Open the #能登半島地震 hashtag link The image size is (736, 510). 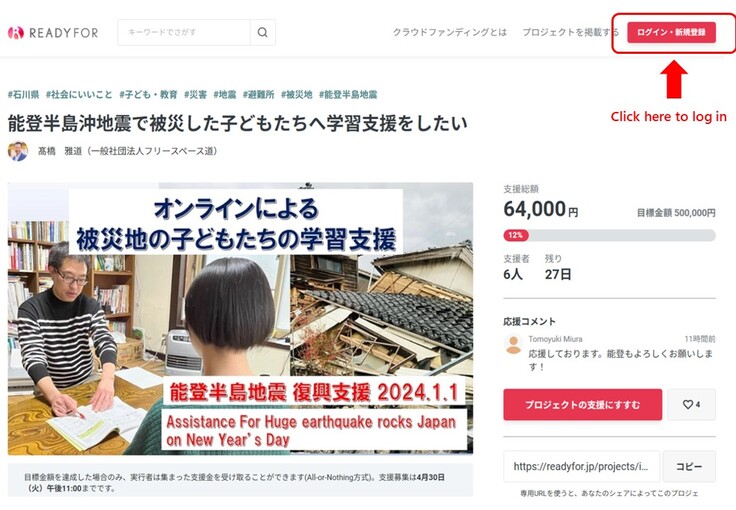point(348,94)
